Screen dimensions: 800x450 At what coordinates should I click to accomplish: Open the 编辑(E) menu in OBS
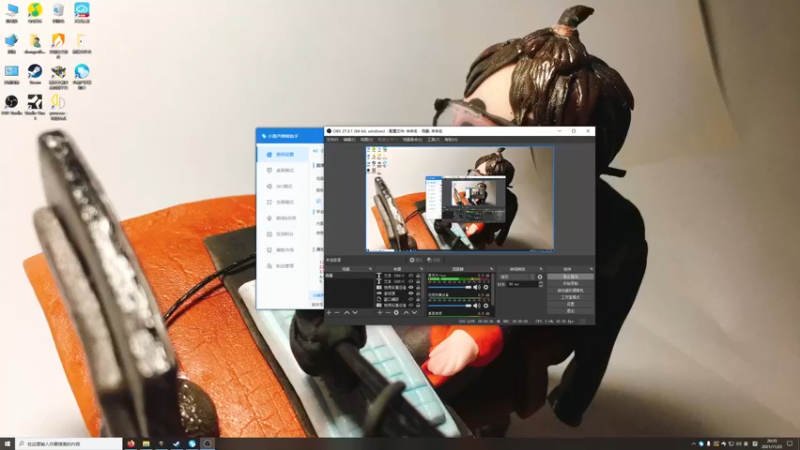349,139
